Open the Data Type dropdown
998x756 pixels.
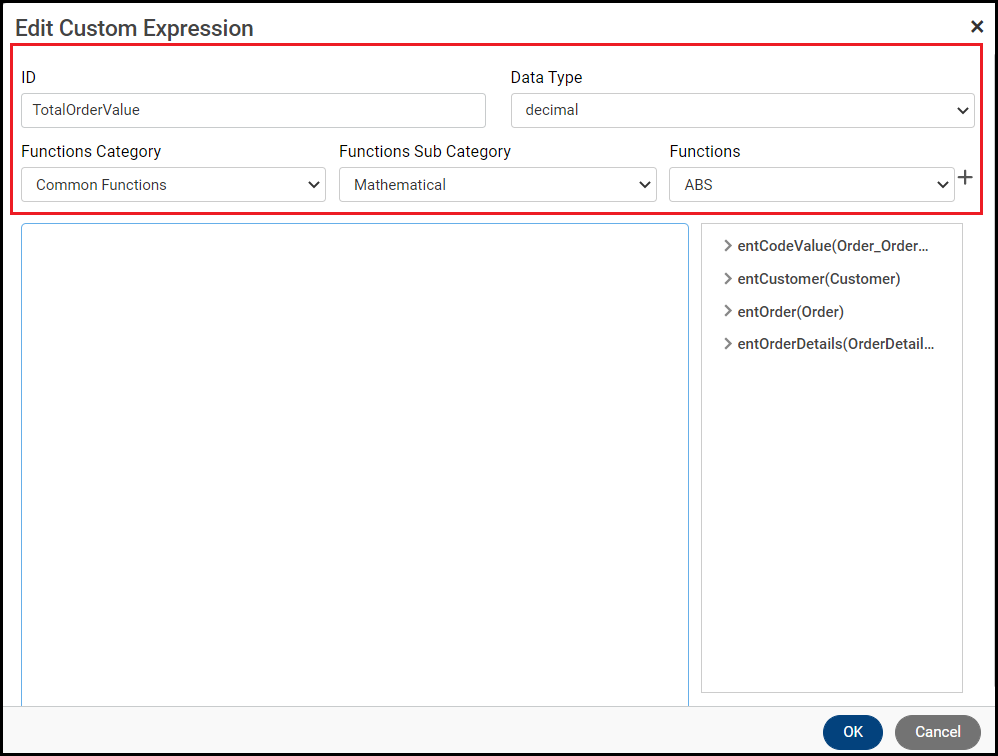click(742, 110)
